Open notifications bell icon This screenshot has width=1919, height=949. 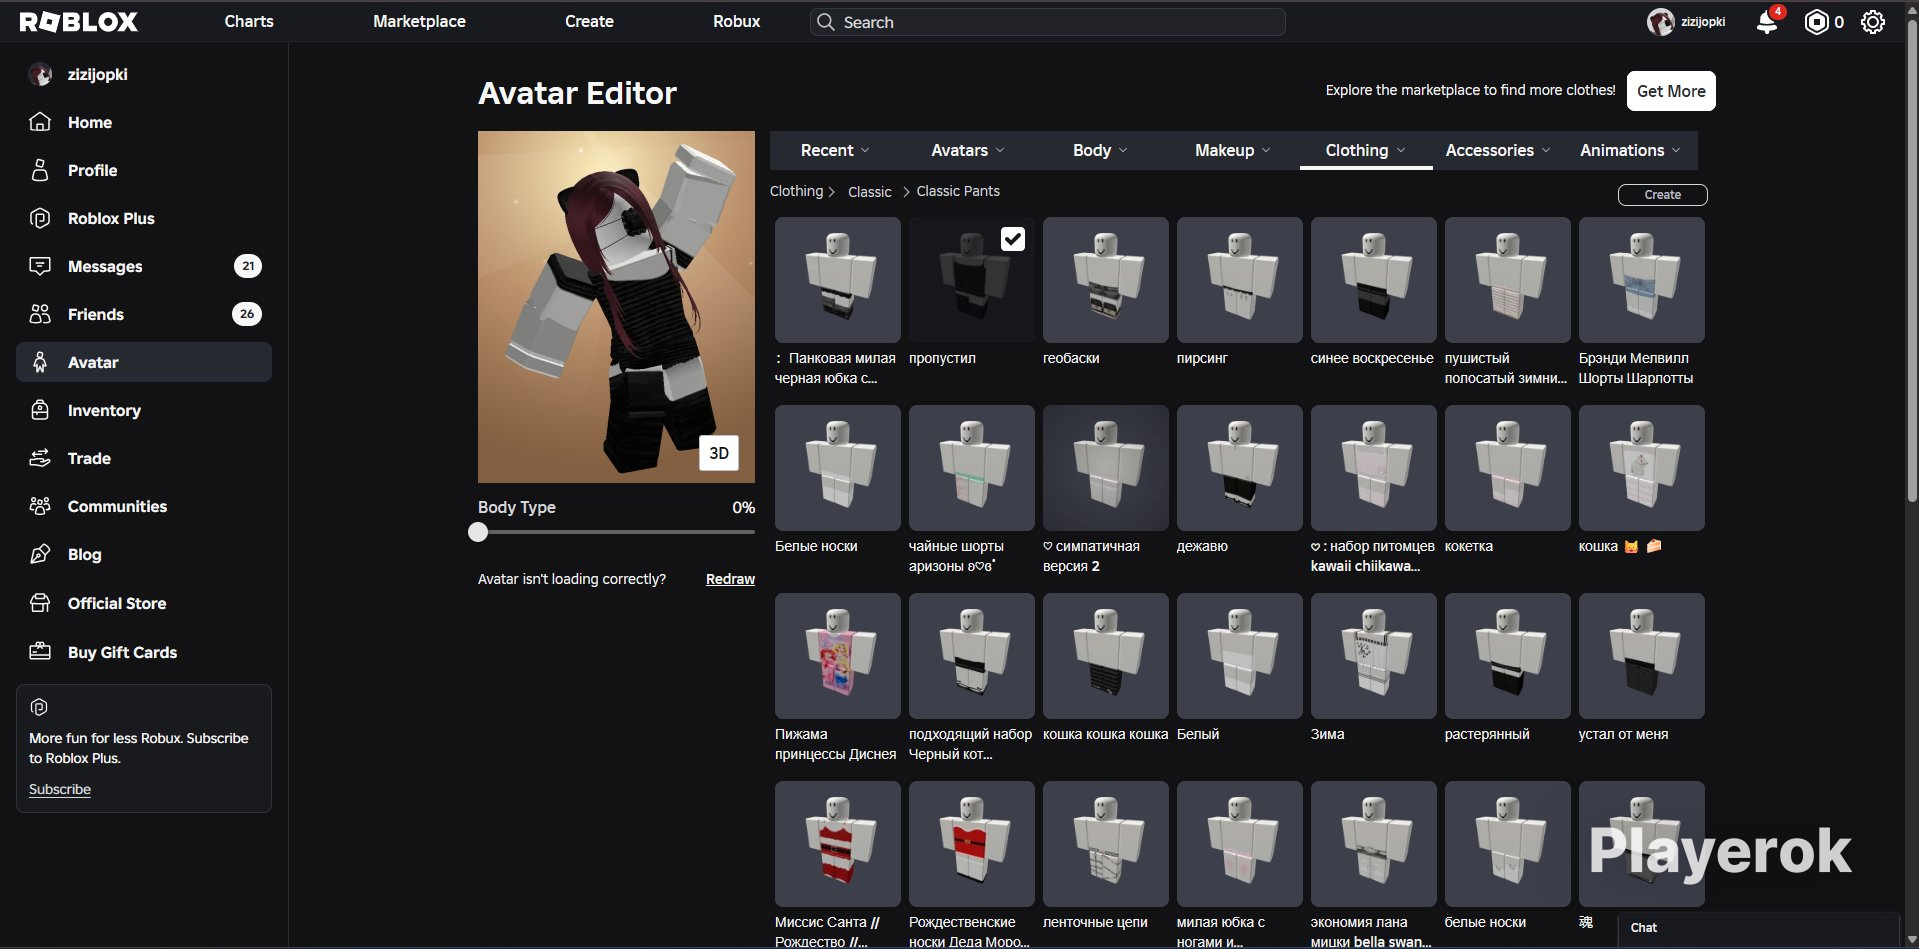point(1767,22)
